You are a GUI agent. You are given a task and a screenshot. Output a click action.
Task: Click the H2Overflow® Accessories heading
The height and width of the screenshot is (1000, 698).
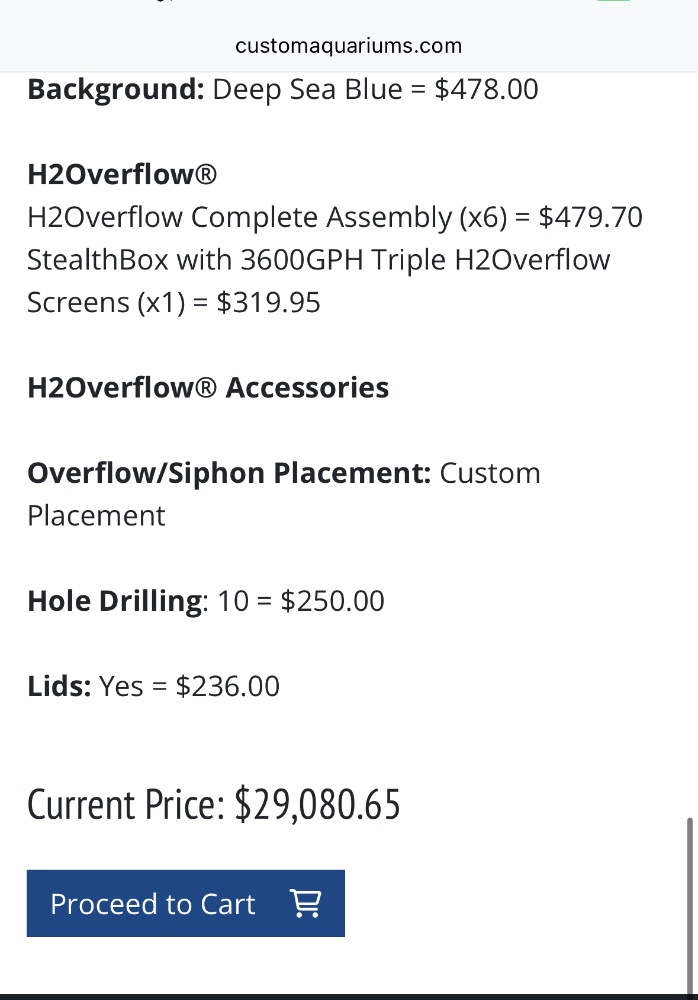208,388
